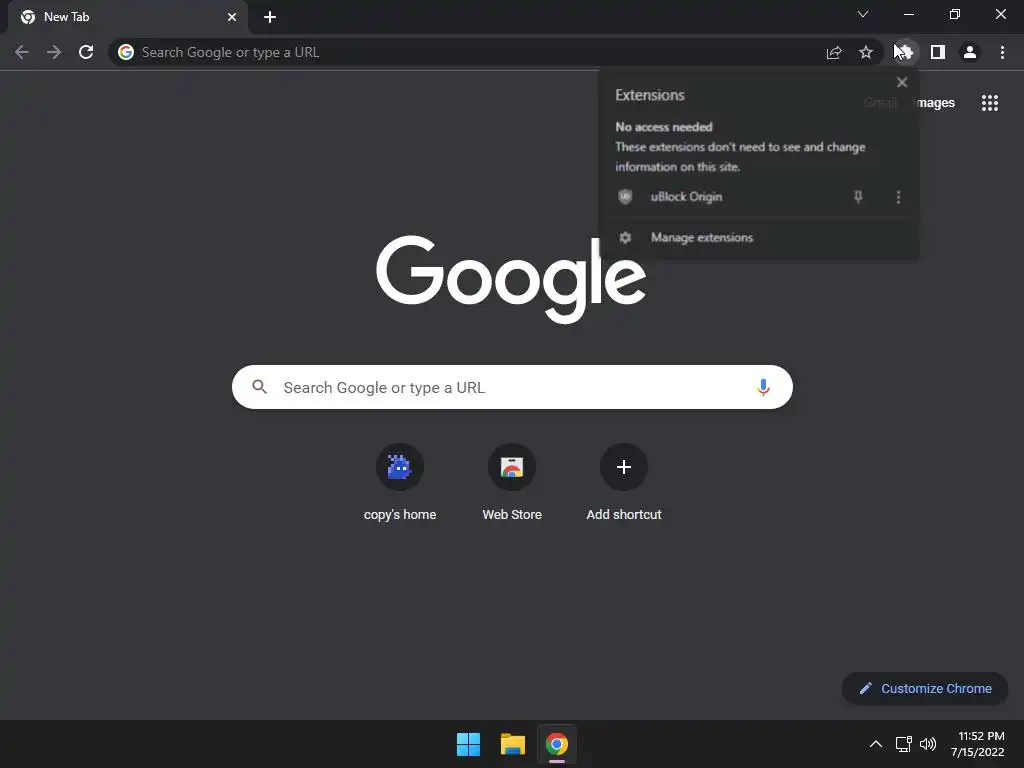Toggle the Extensions puzzle icon
The height and width of the screenshot is (768, 1024).
pos(904,52)
